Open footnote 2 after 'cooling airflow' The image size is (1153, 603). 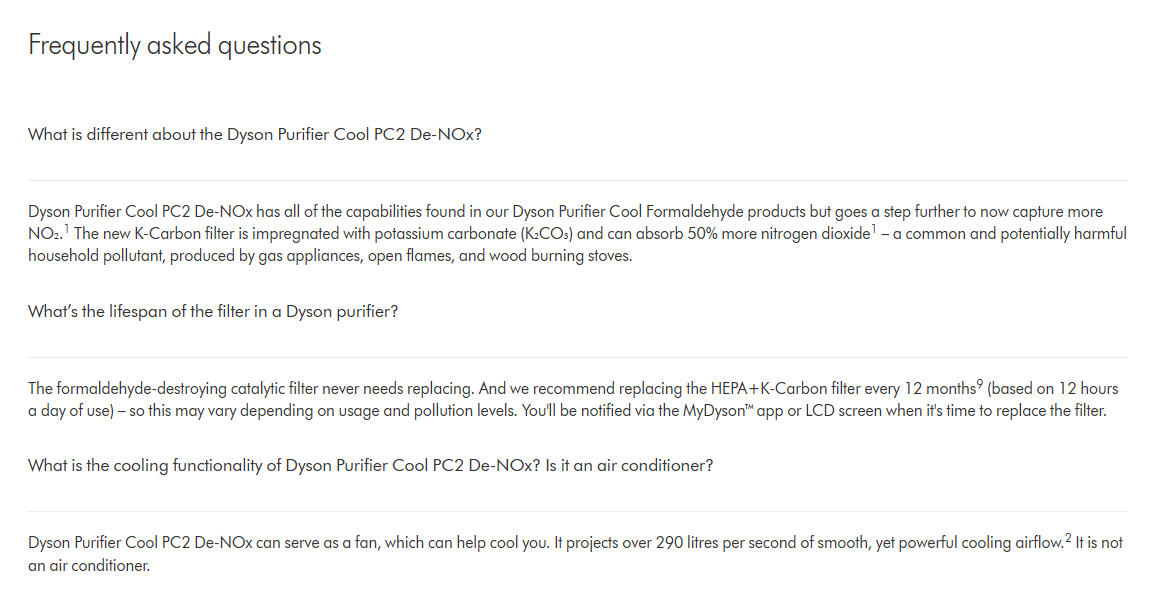point(1067,538)
